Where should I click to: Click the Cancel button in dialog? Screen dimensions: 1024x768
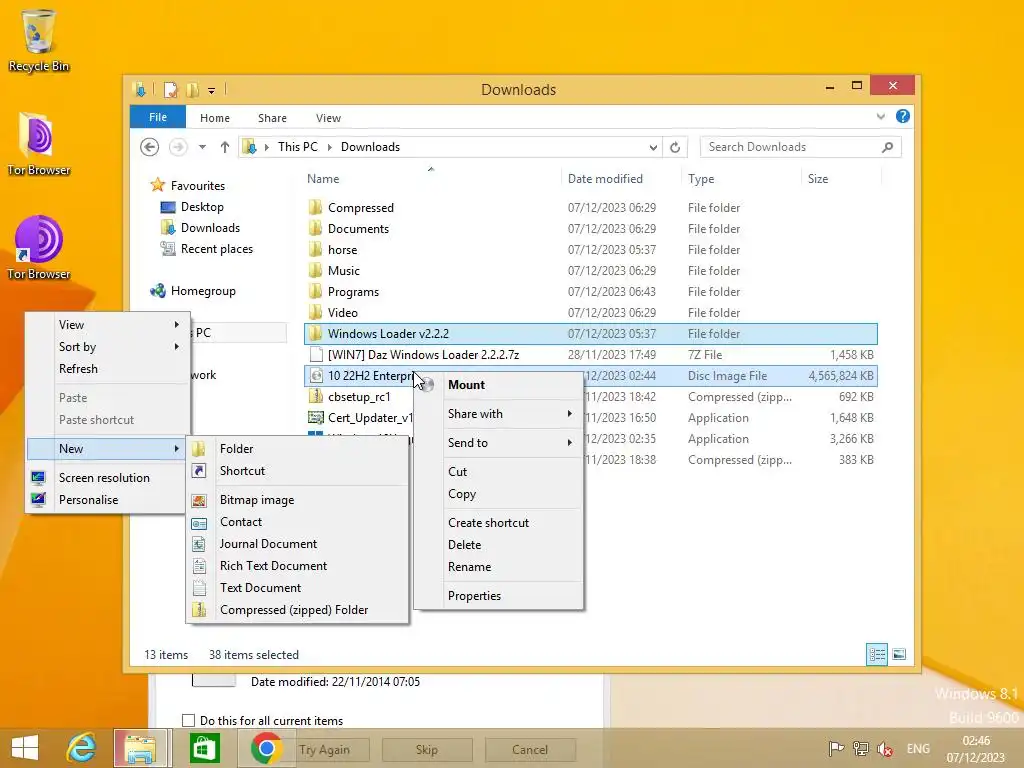pos(530,750)
